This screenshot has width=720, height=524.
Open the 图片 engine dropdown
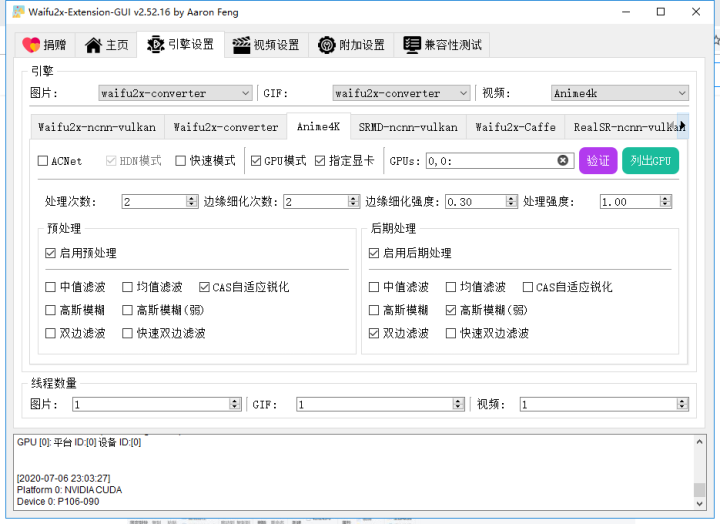coord(175,93)
